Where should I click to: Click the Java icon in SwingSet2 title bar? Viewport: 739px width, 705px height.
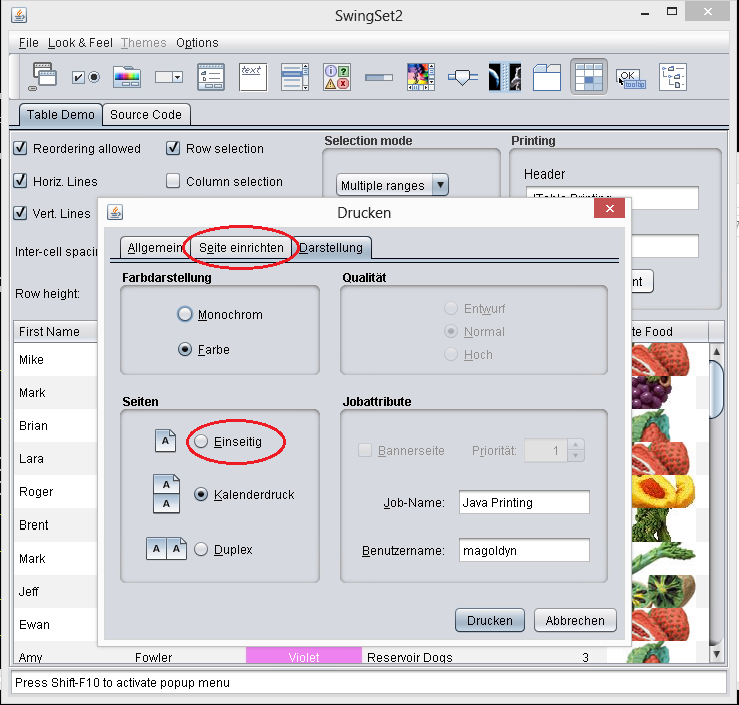(x=19, y=15)
